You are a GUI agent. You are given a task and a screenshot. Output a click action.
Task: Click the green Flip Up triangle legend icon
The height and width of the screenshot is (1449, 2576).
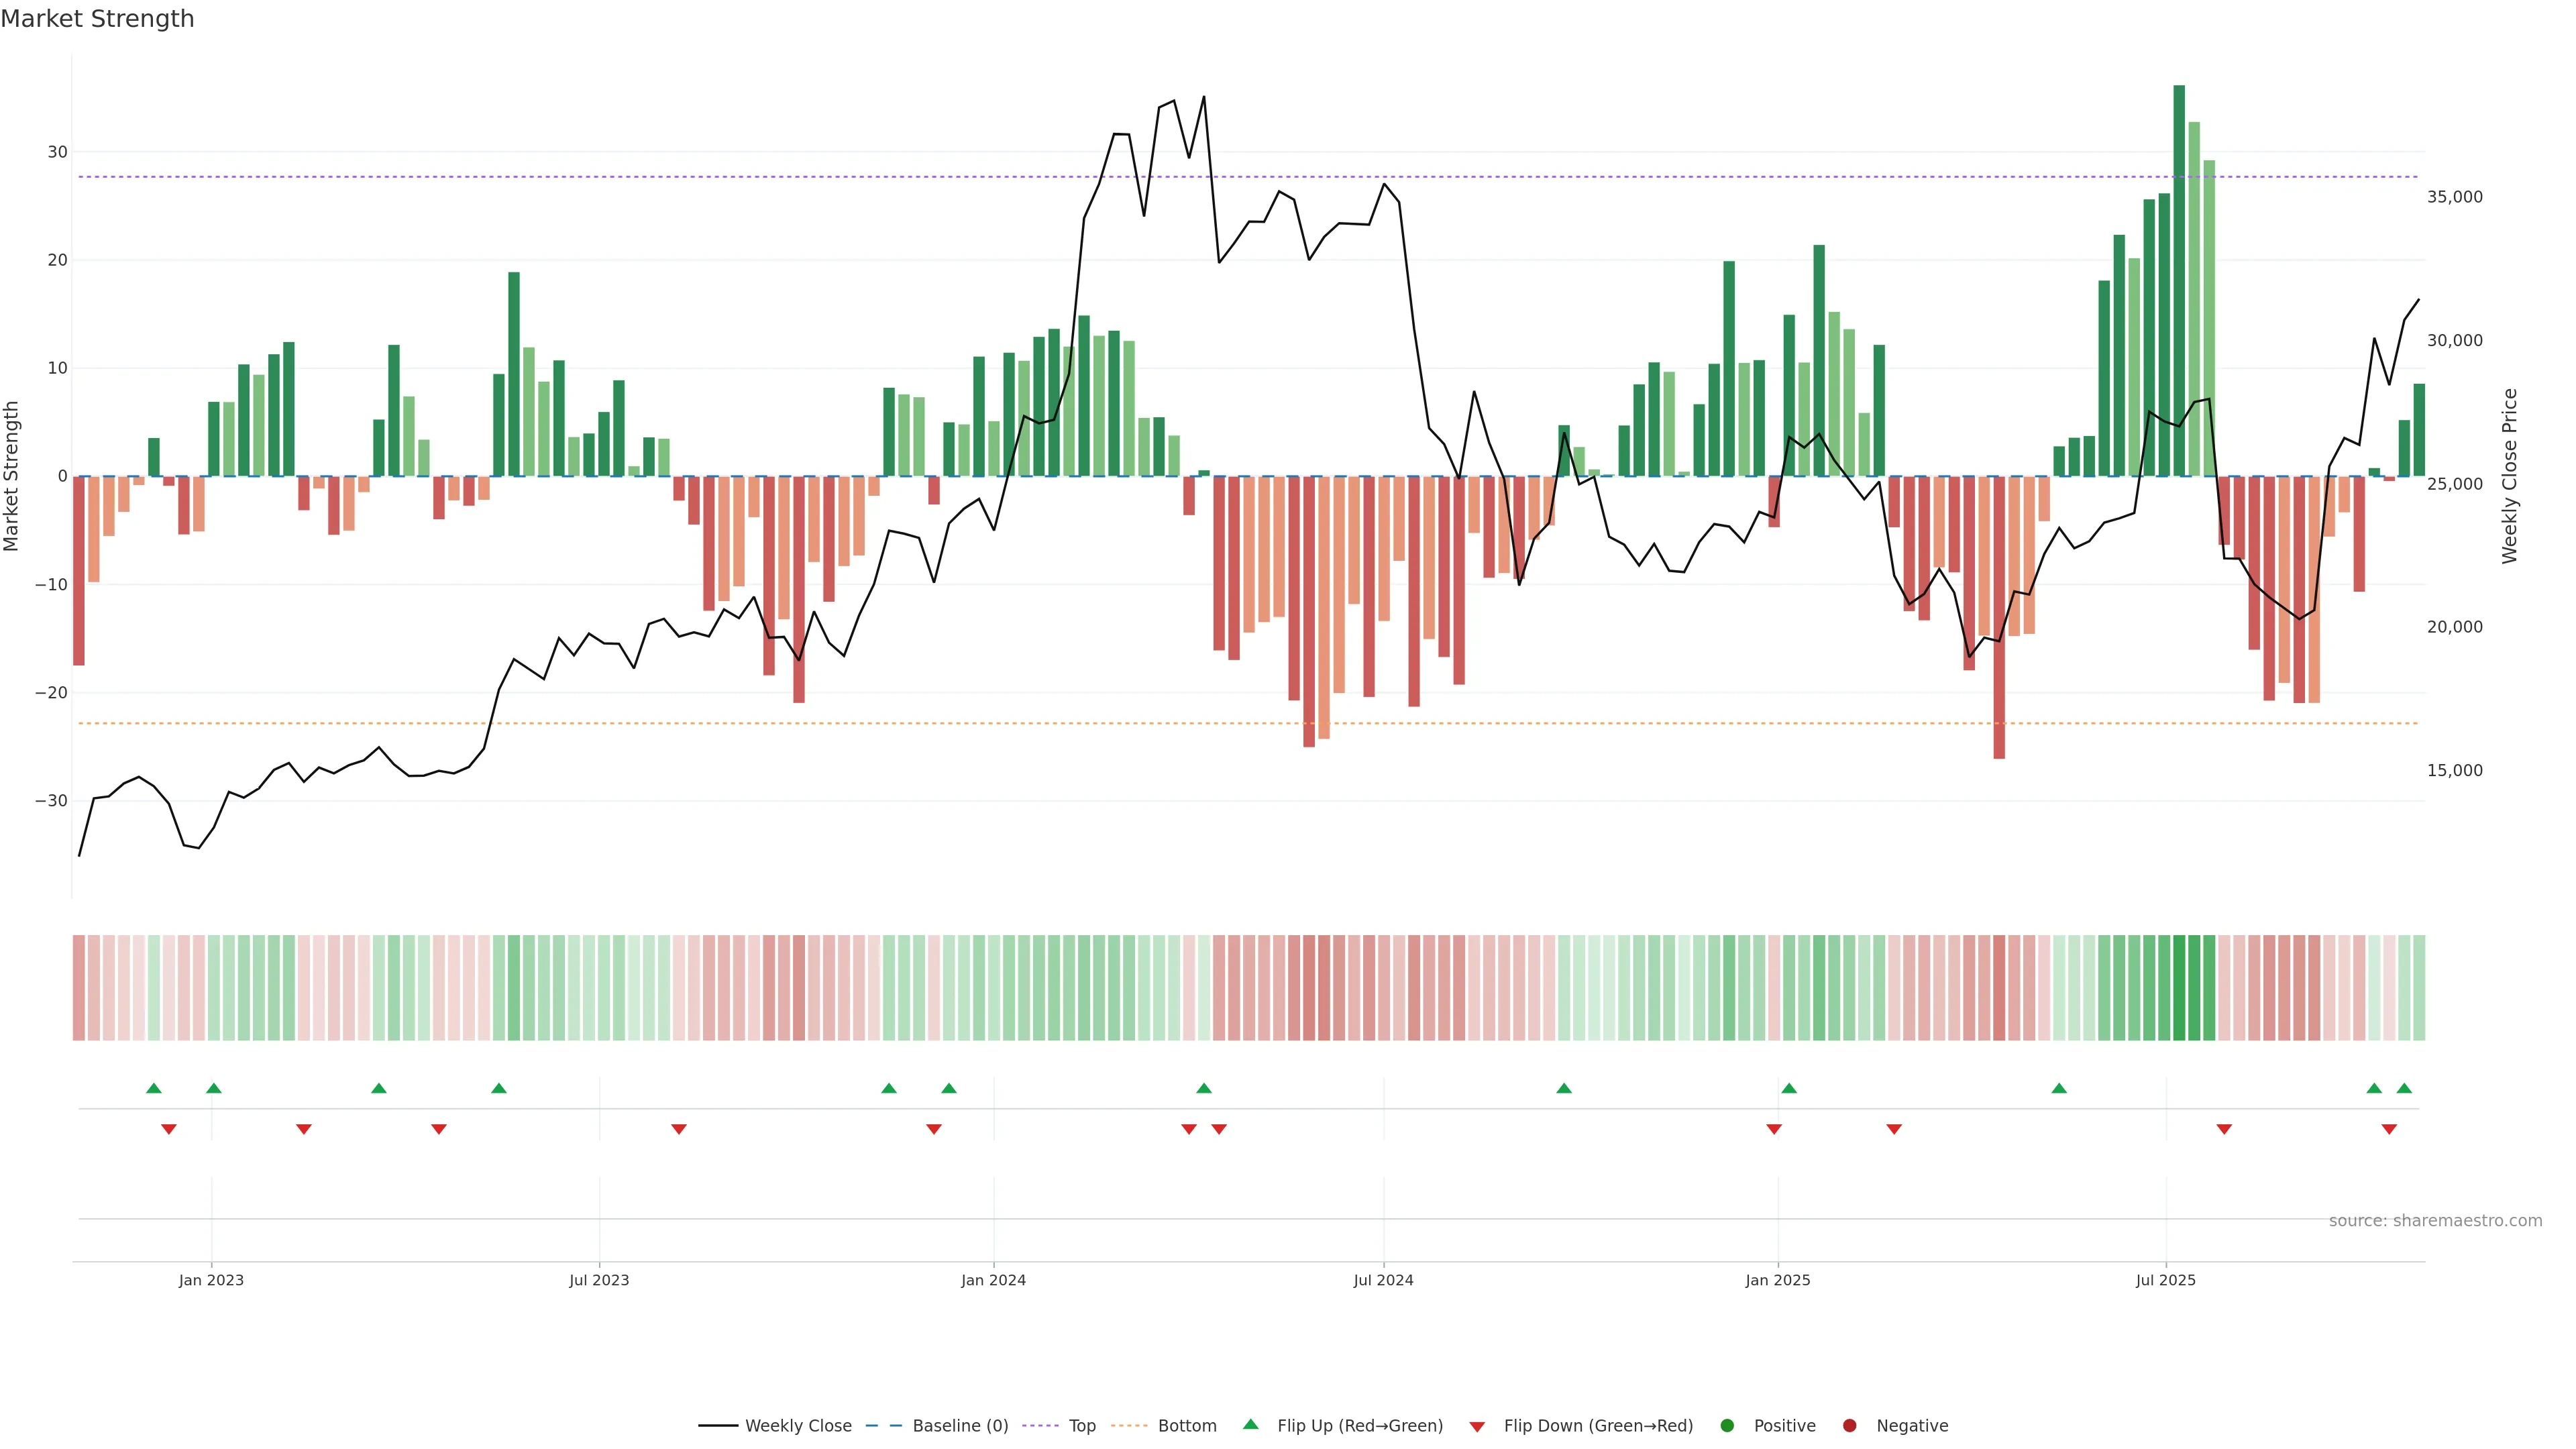point(1250,1424)
